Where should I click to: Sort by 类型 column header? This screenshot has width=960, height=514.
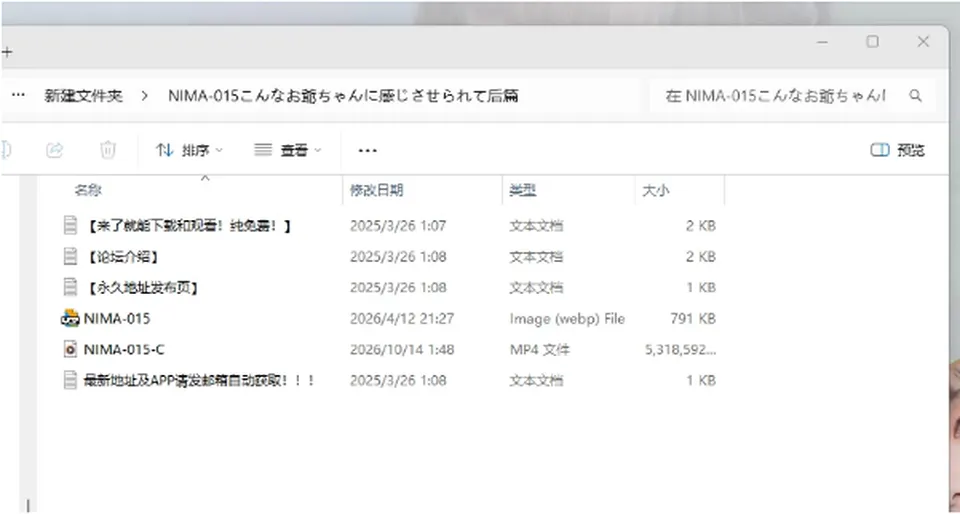click(x=523, y=190)
